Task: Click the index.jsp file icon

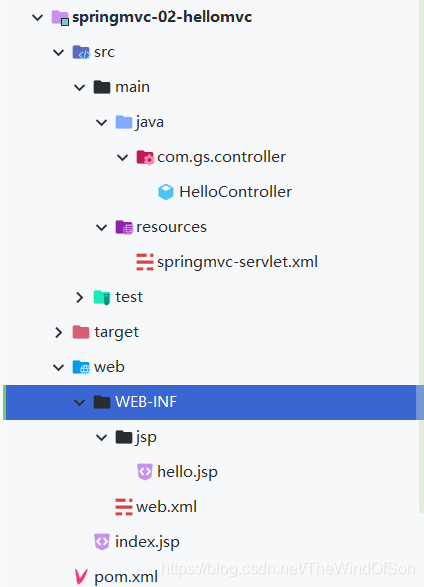Action: pyautogui.click(x=102, y=542)
